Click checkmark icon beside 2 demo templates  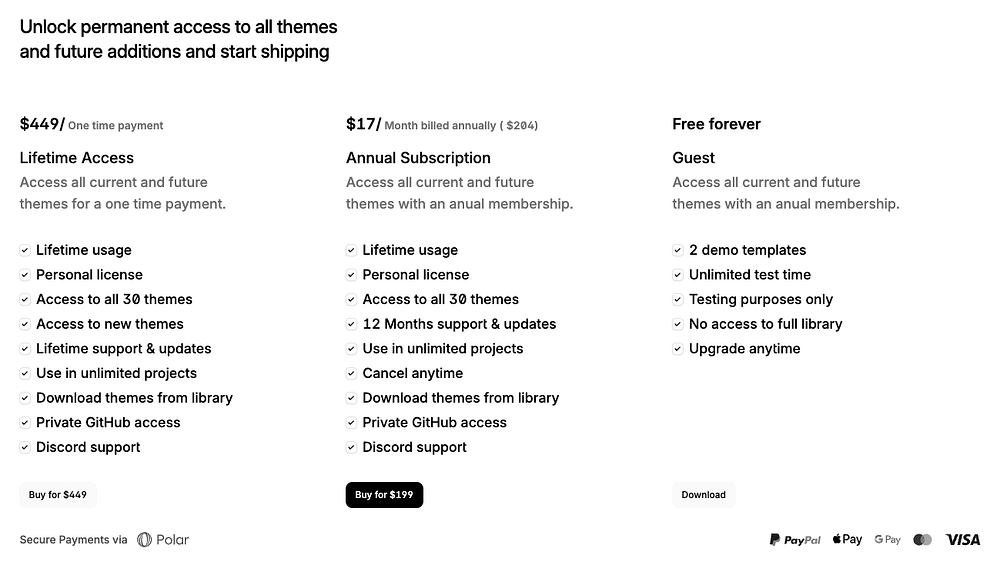click(x=678, y=251)
